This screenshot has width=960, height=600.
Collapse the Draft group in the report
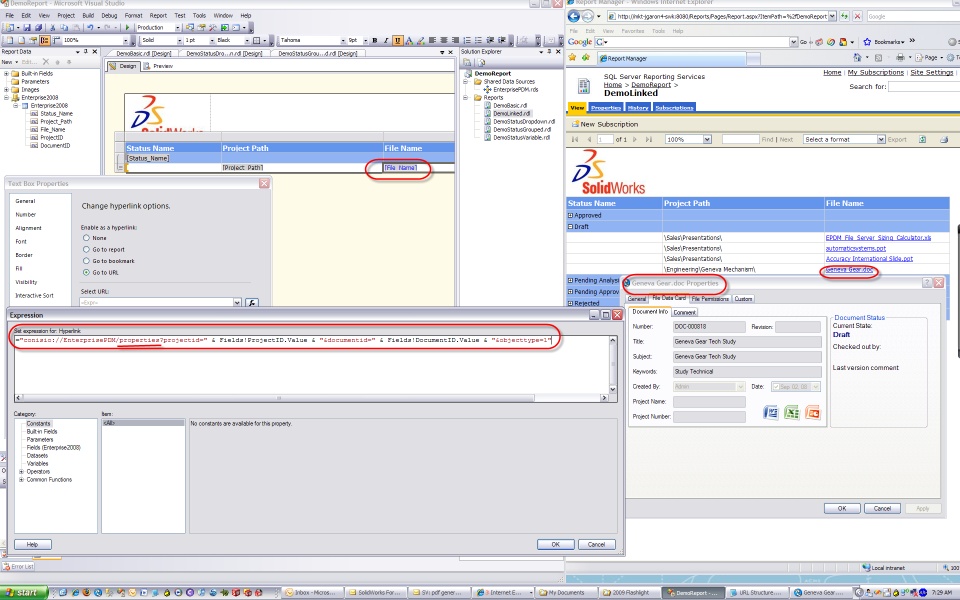[571, 227]
